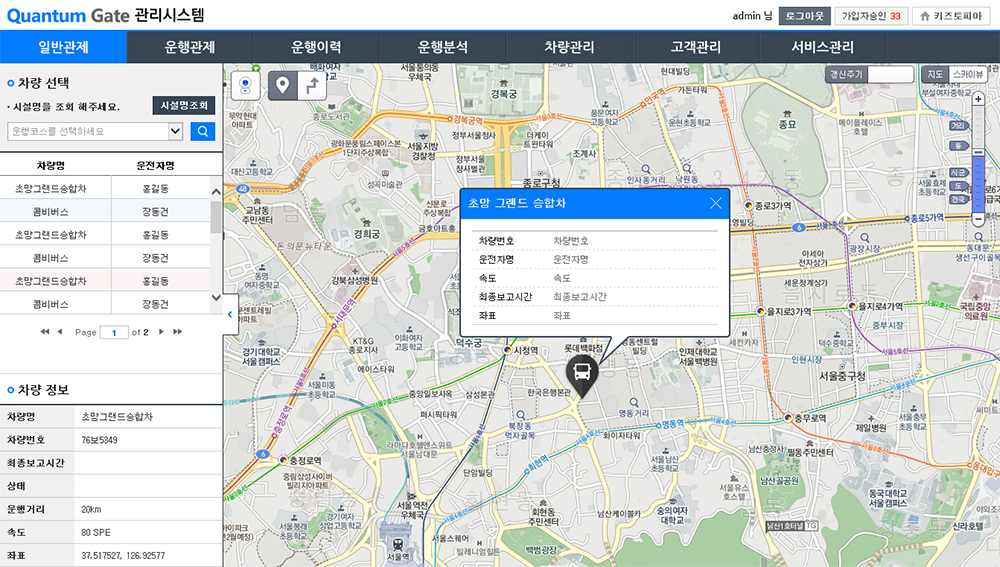Click the 광장시장 search pin on map
The height and width of the screenshot is (567, 1000).
point(864,239)
